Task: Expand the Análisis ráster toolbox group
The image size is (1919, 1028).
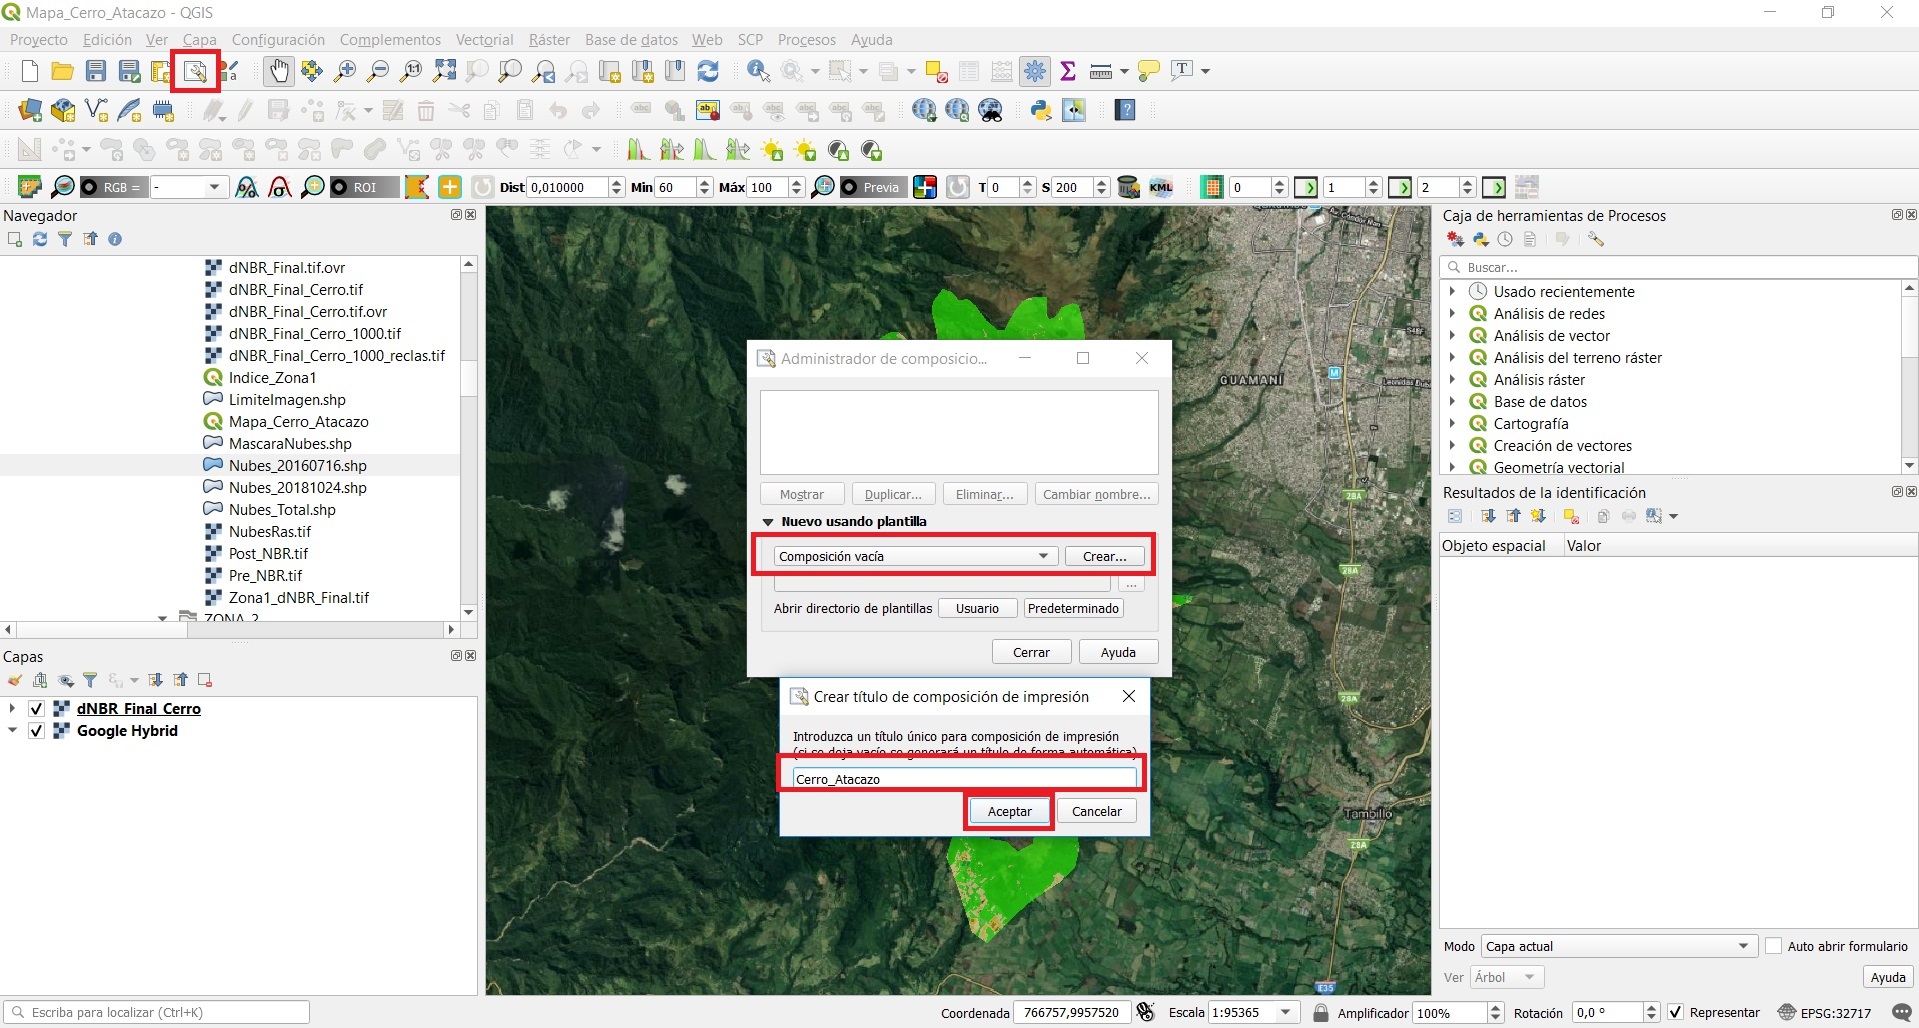Action: pos(1452,380)
